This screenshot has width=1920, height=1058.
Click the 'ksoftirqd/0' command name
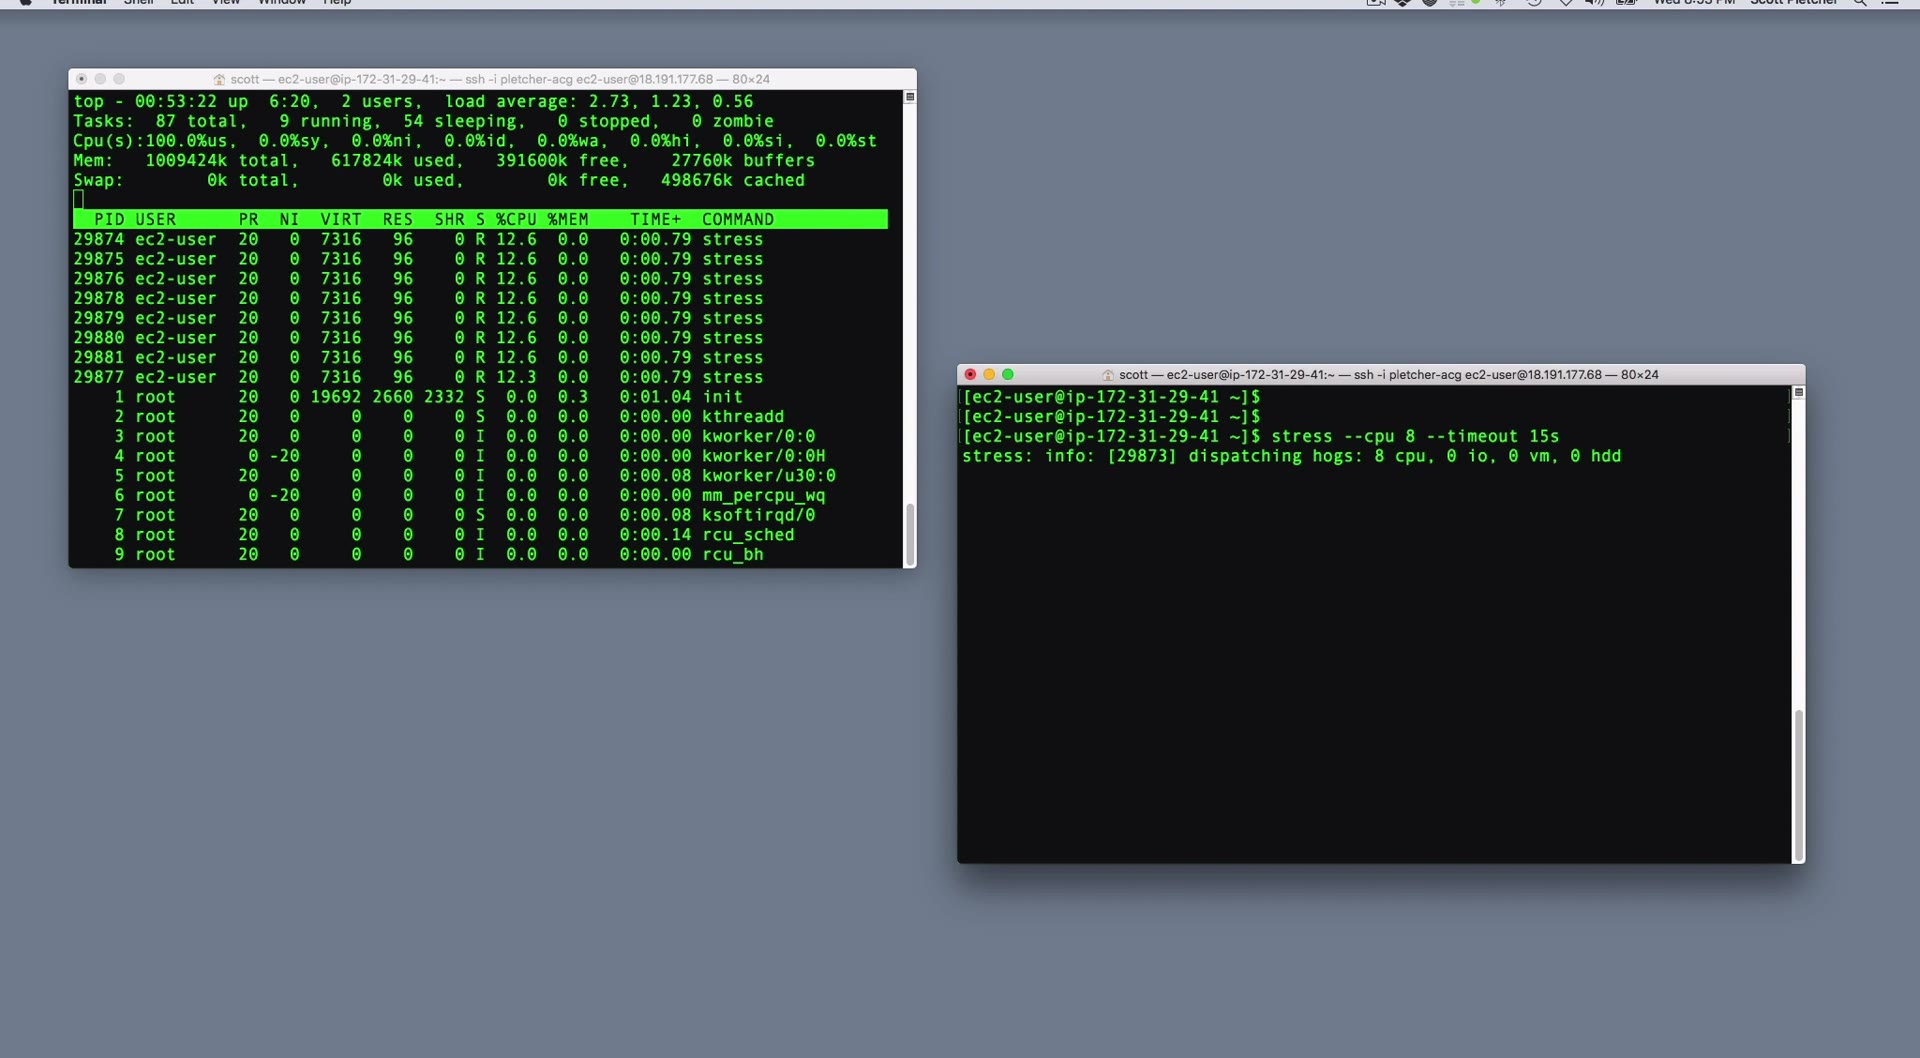click(x=759, y=516)
